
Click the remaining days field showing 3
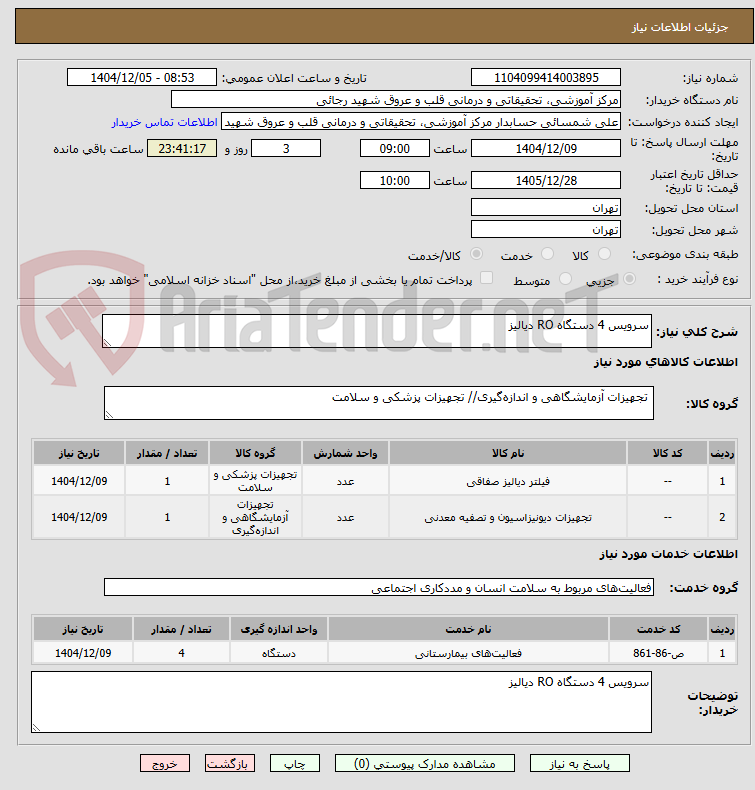(286, 148)
